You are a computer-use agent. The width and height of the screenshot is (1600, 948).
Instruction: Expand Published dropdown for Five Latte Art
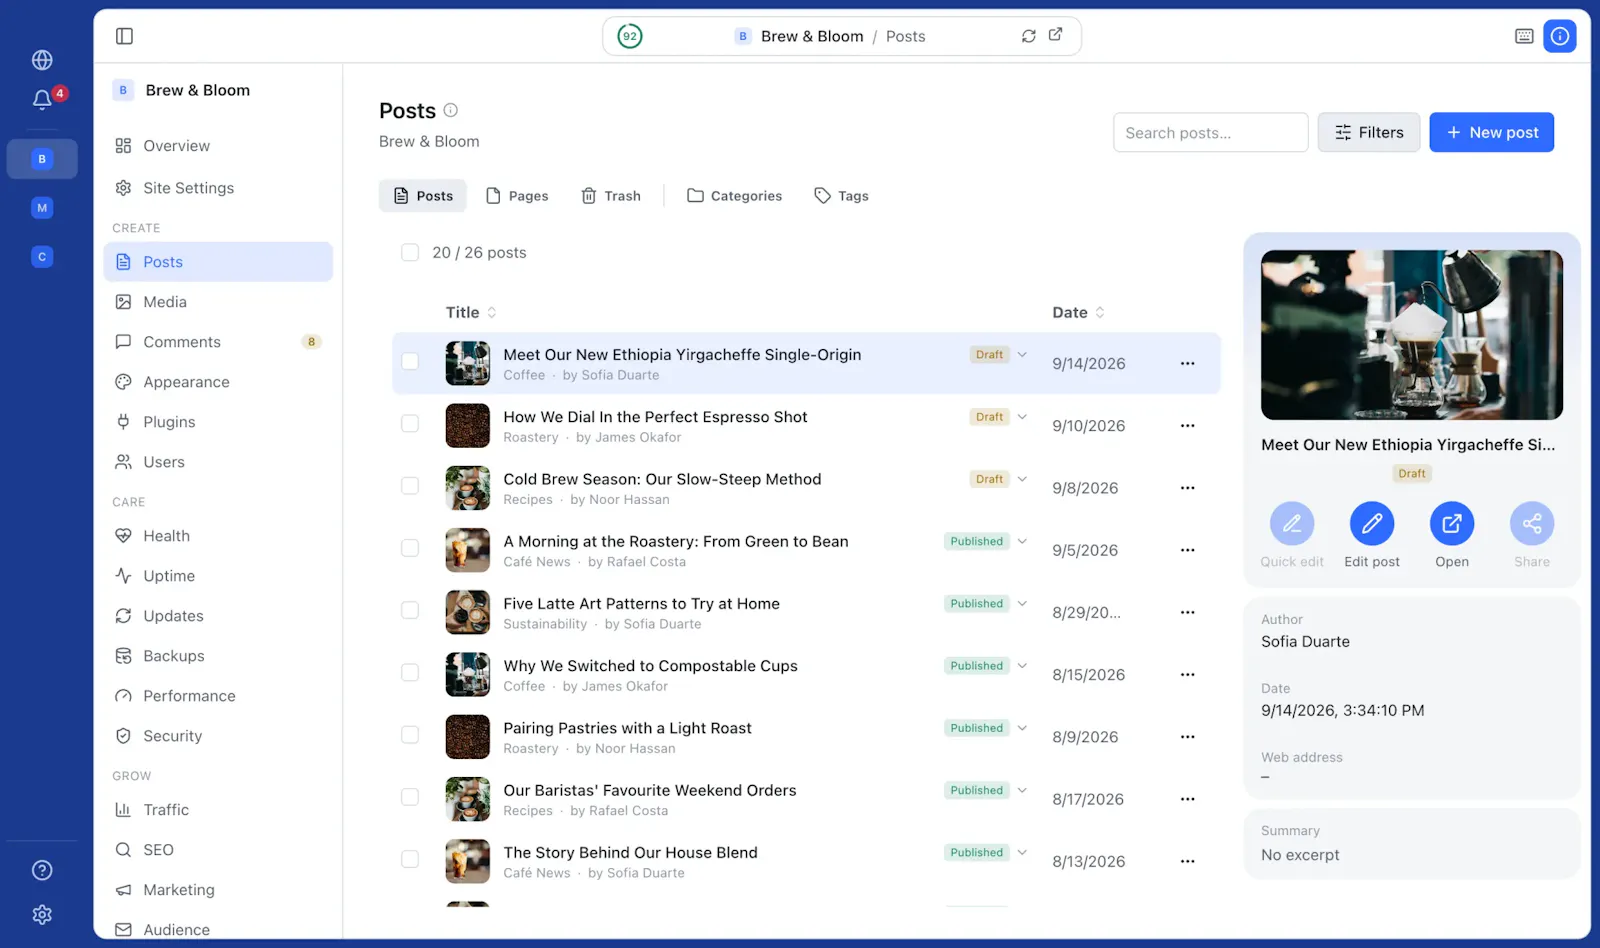pos(1022,603)
